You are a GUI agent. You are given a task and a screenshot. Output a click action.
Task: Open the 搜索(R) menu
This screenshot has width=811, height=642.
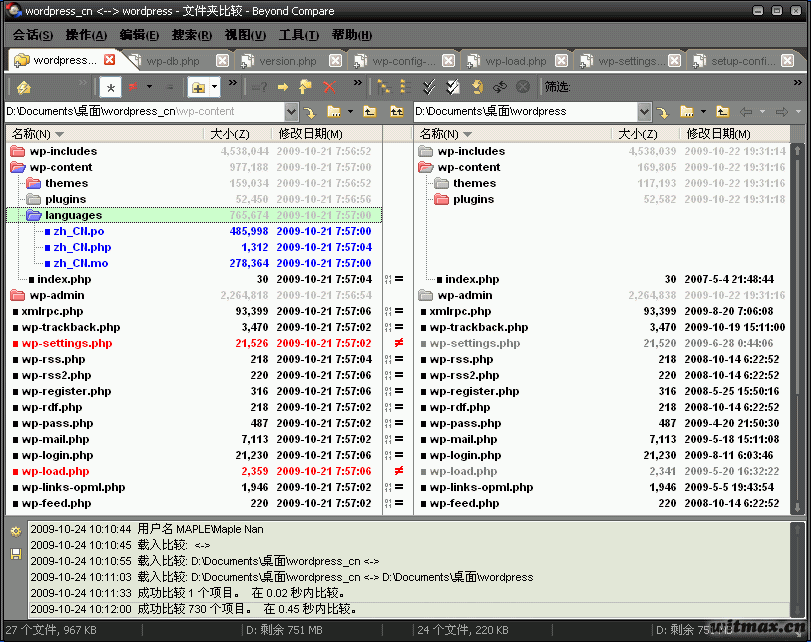click(192, 35)
